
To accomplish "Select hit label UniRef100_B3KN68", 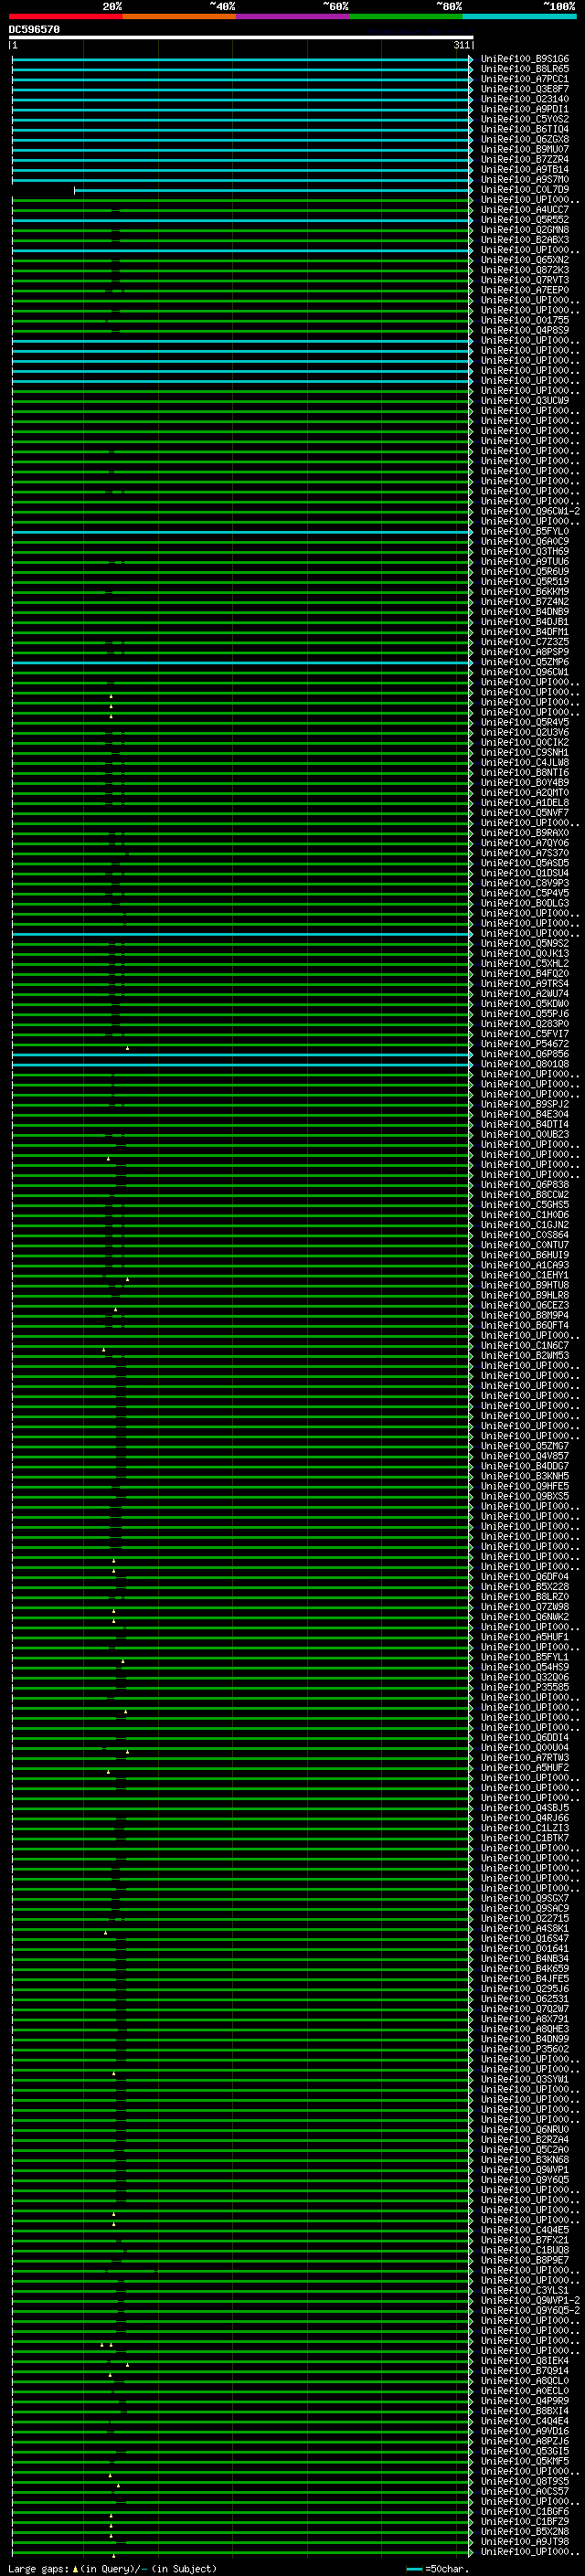I will (x=524, y=2161).
